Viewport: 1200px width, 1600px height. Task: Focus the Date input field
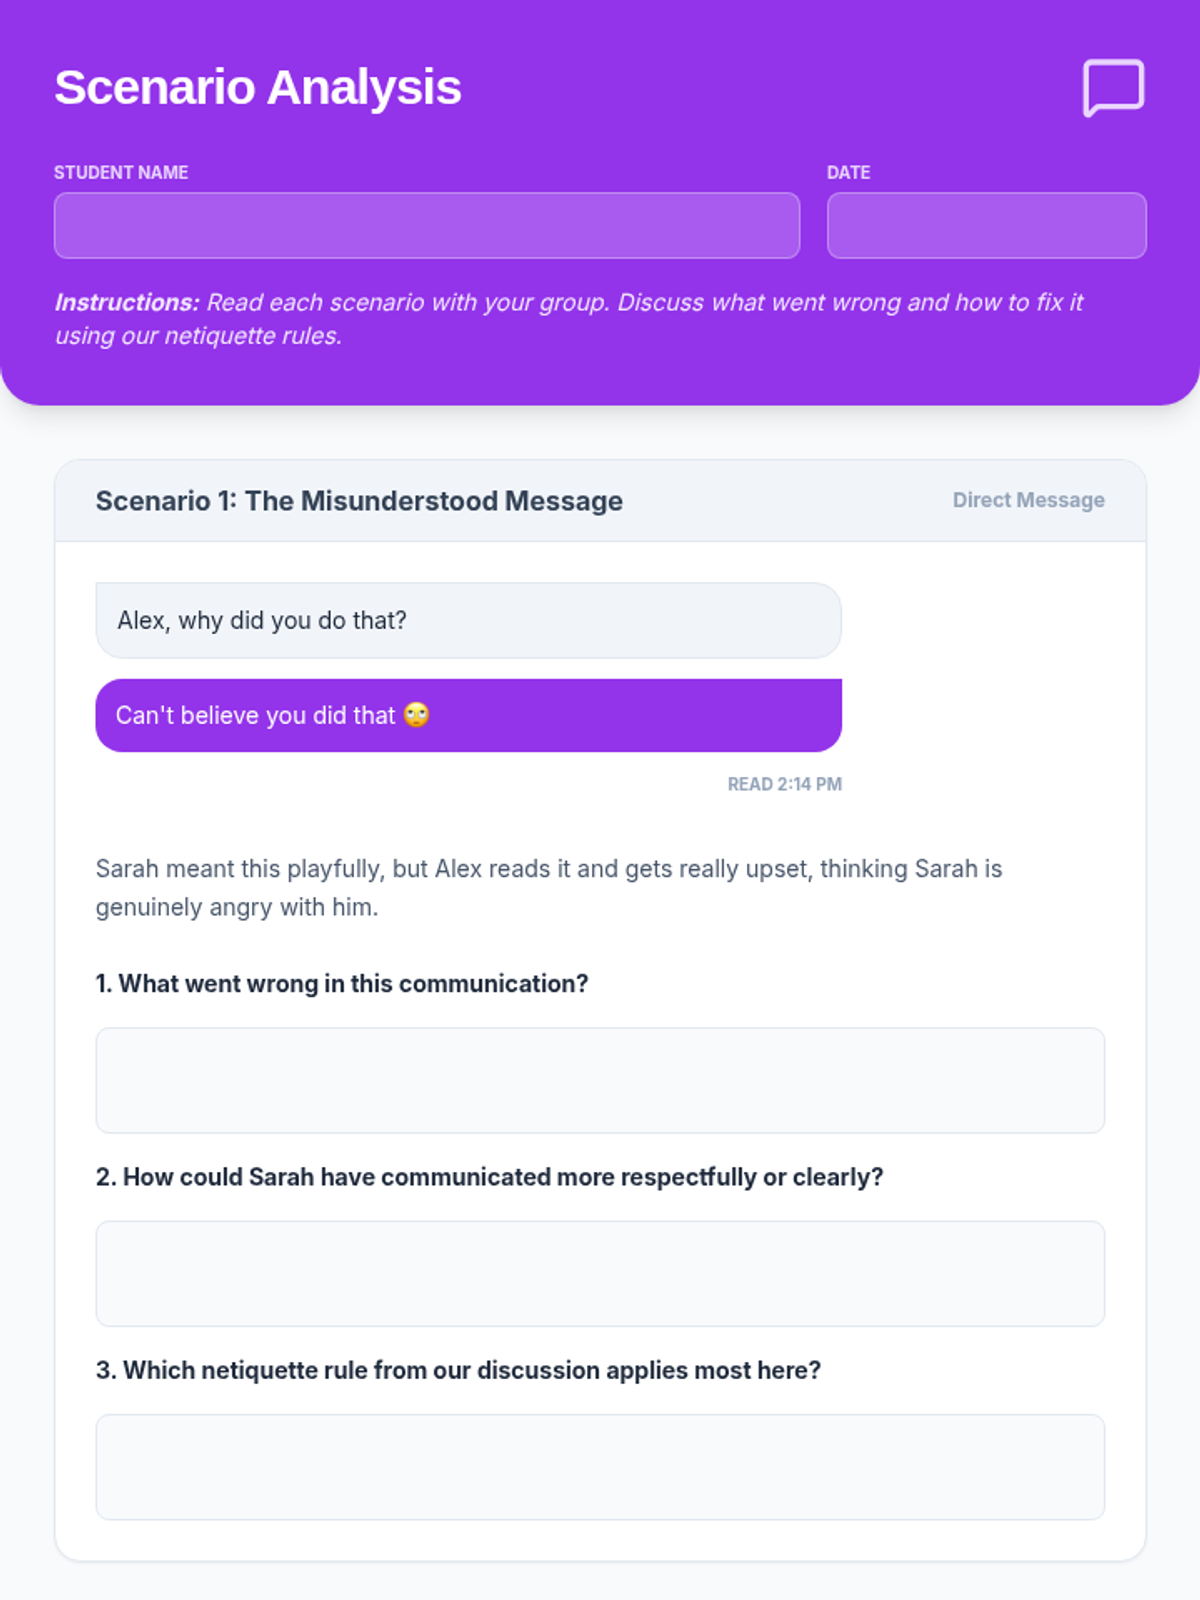tap(986, 226)
